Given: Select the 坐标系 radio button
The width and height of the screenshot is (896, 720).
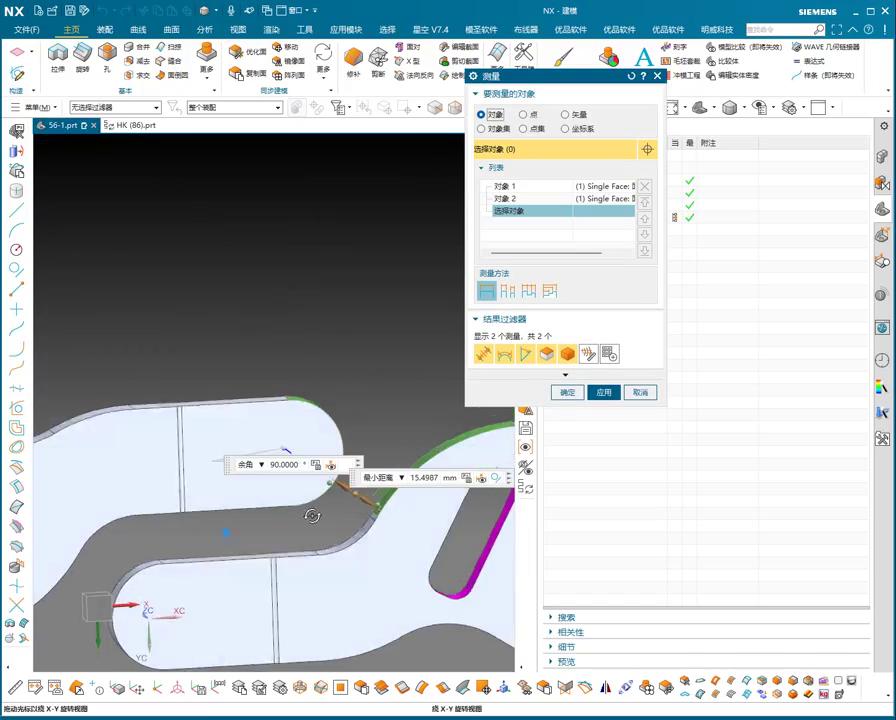Looking at the screenshot, I should click(565, 129).
